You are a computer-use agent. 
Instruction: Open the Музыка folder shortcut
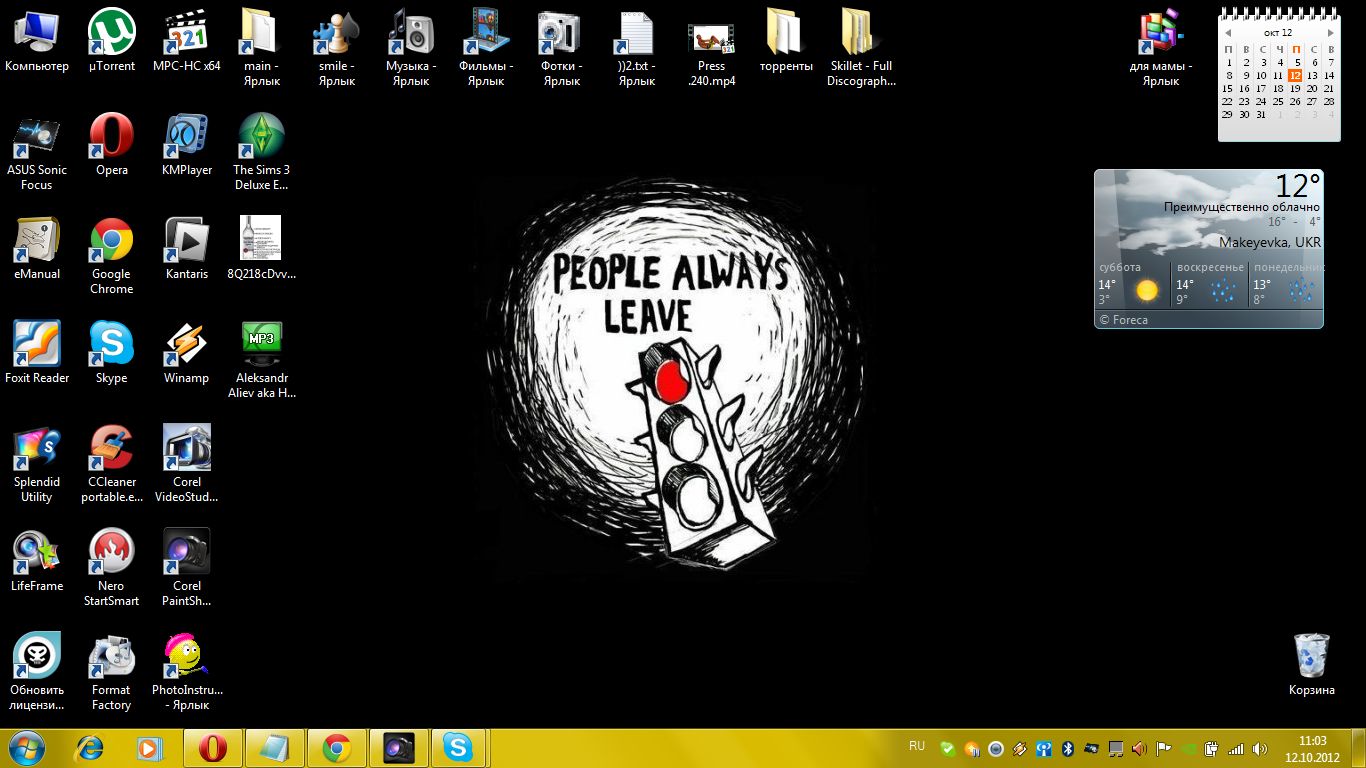(x=411, y=48)
